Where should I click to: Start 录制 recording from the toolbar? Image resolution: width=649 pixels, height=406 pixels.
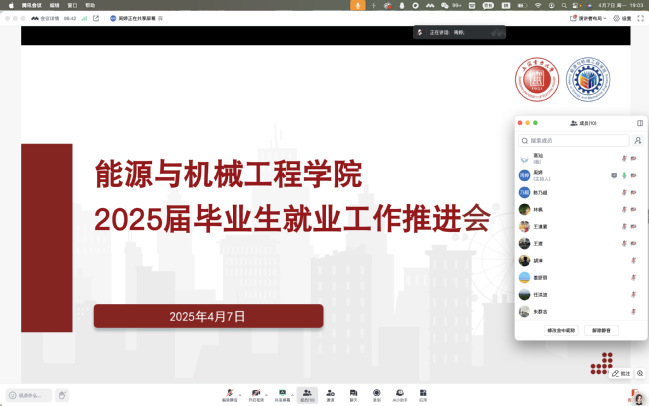coord(376,394)
